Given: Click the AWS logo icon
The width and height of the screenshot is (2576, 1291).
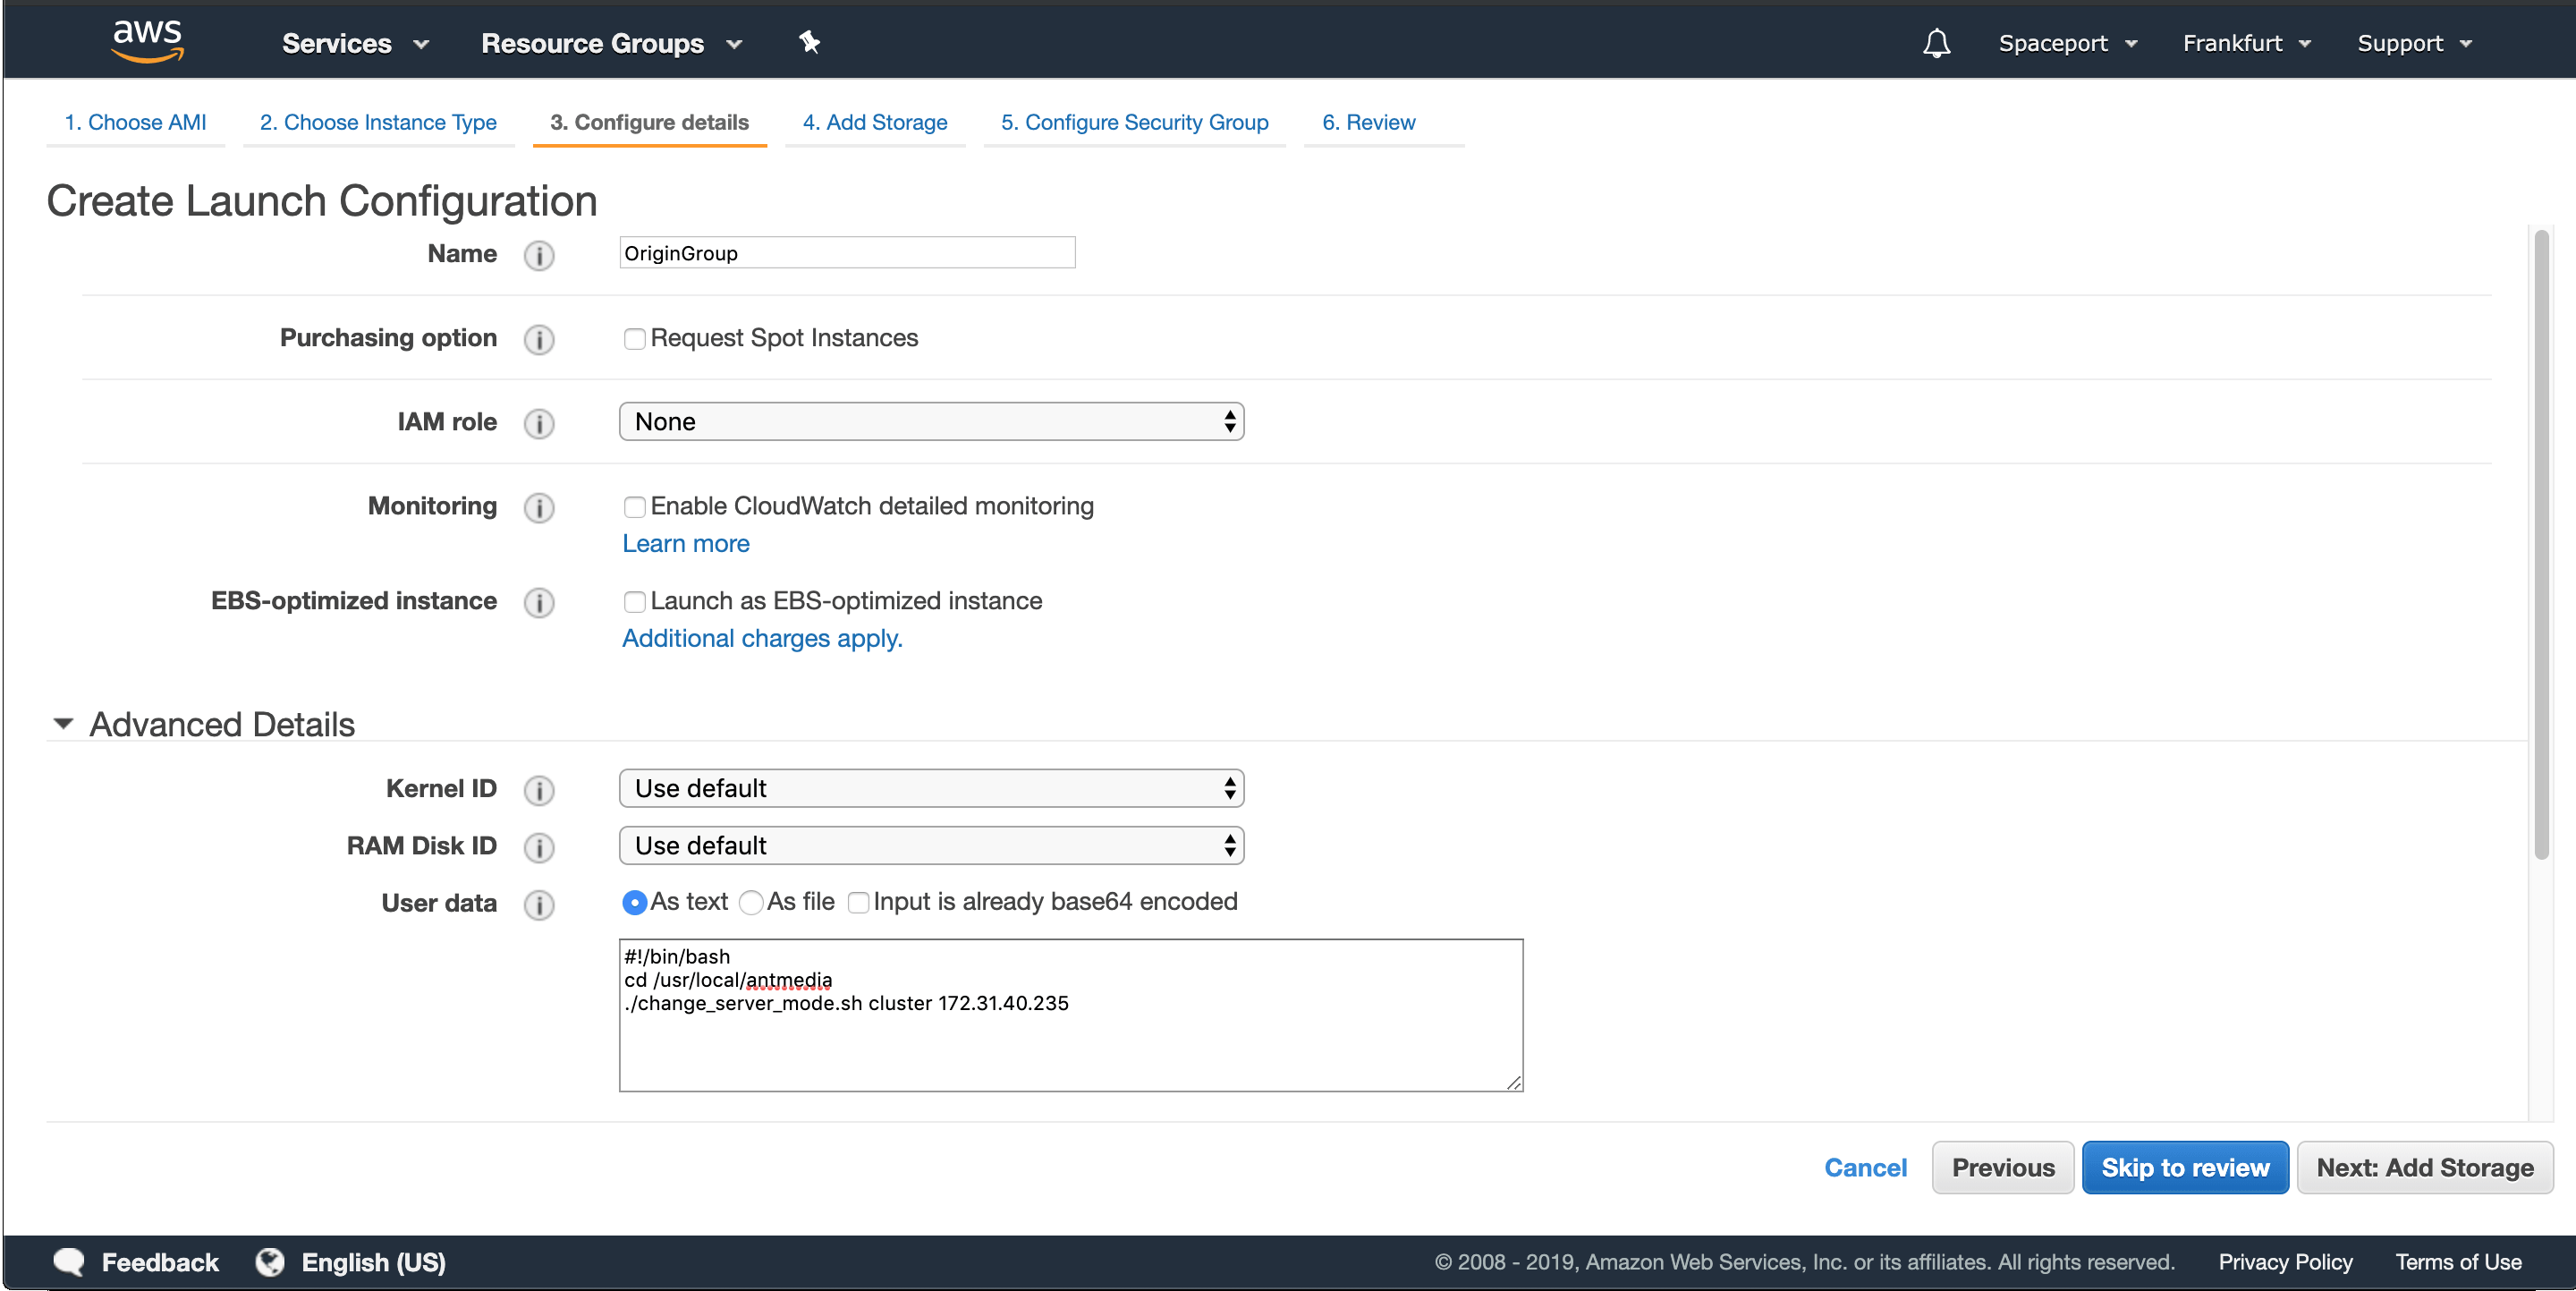Looking at the screenshot, I should coord(147,41).
